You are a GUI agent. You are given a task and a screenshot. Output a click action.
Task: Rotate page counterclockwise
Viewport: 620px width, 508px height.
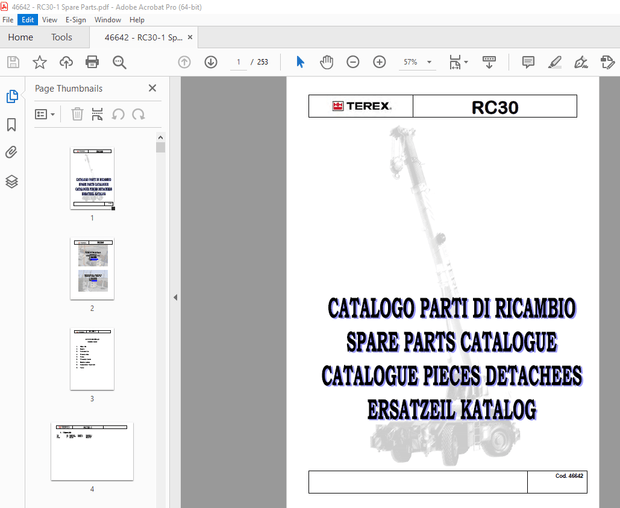tap(118, 115)
